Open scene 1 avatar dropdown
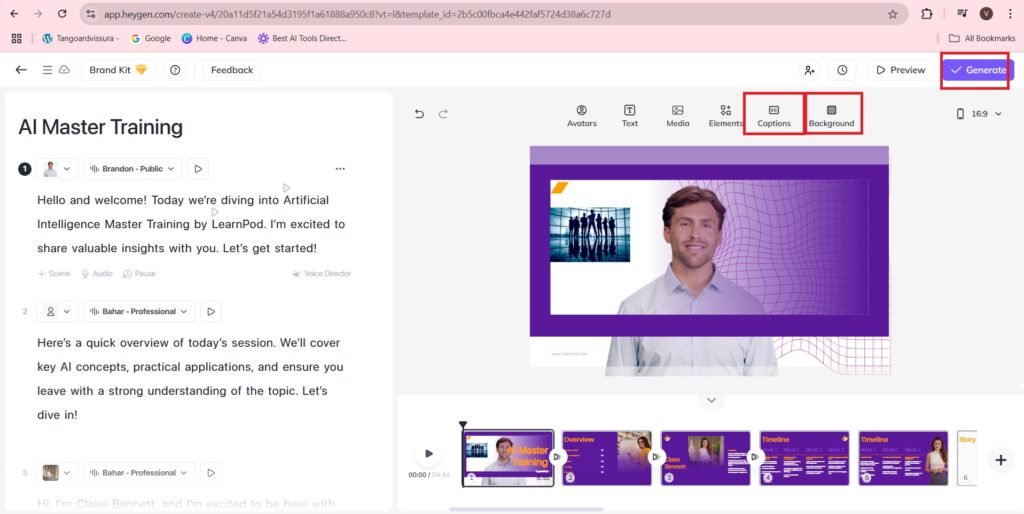 [x=57, y=169]
